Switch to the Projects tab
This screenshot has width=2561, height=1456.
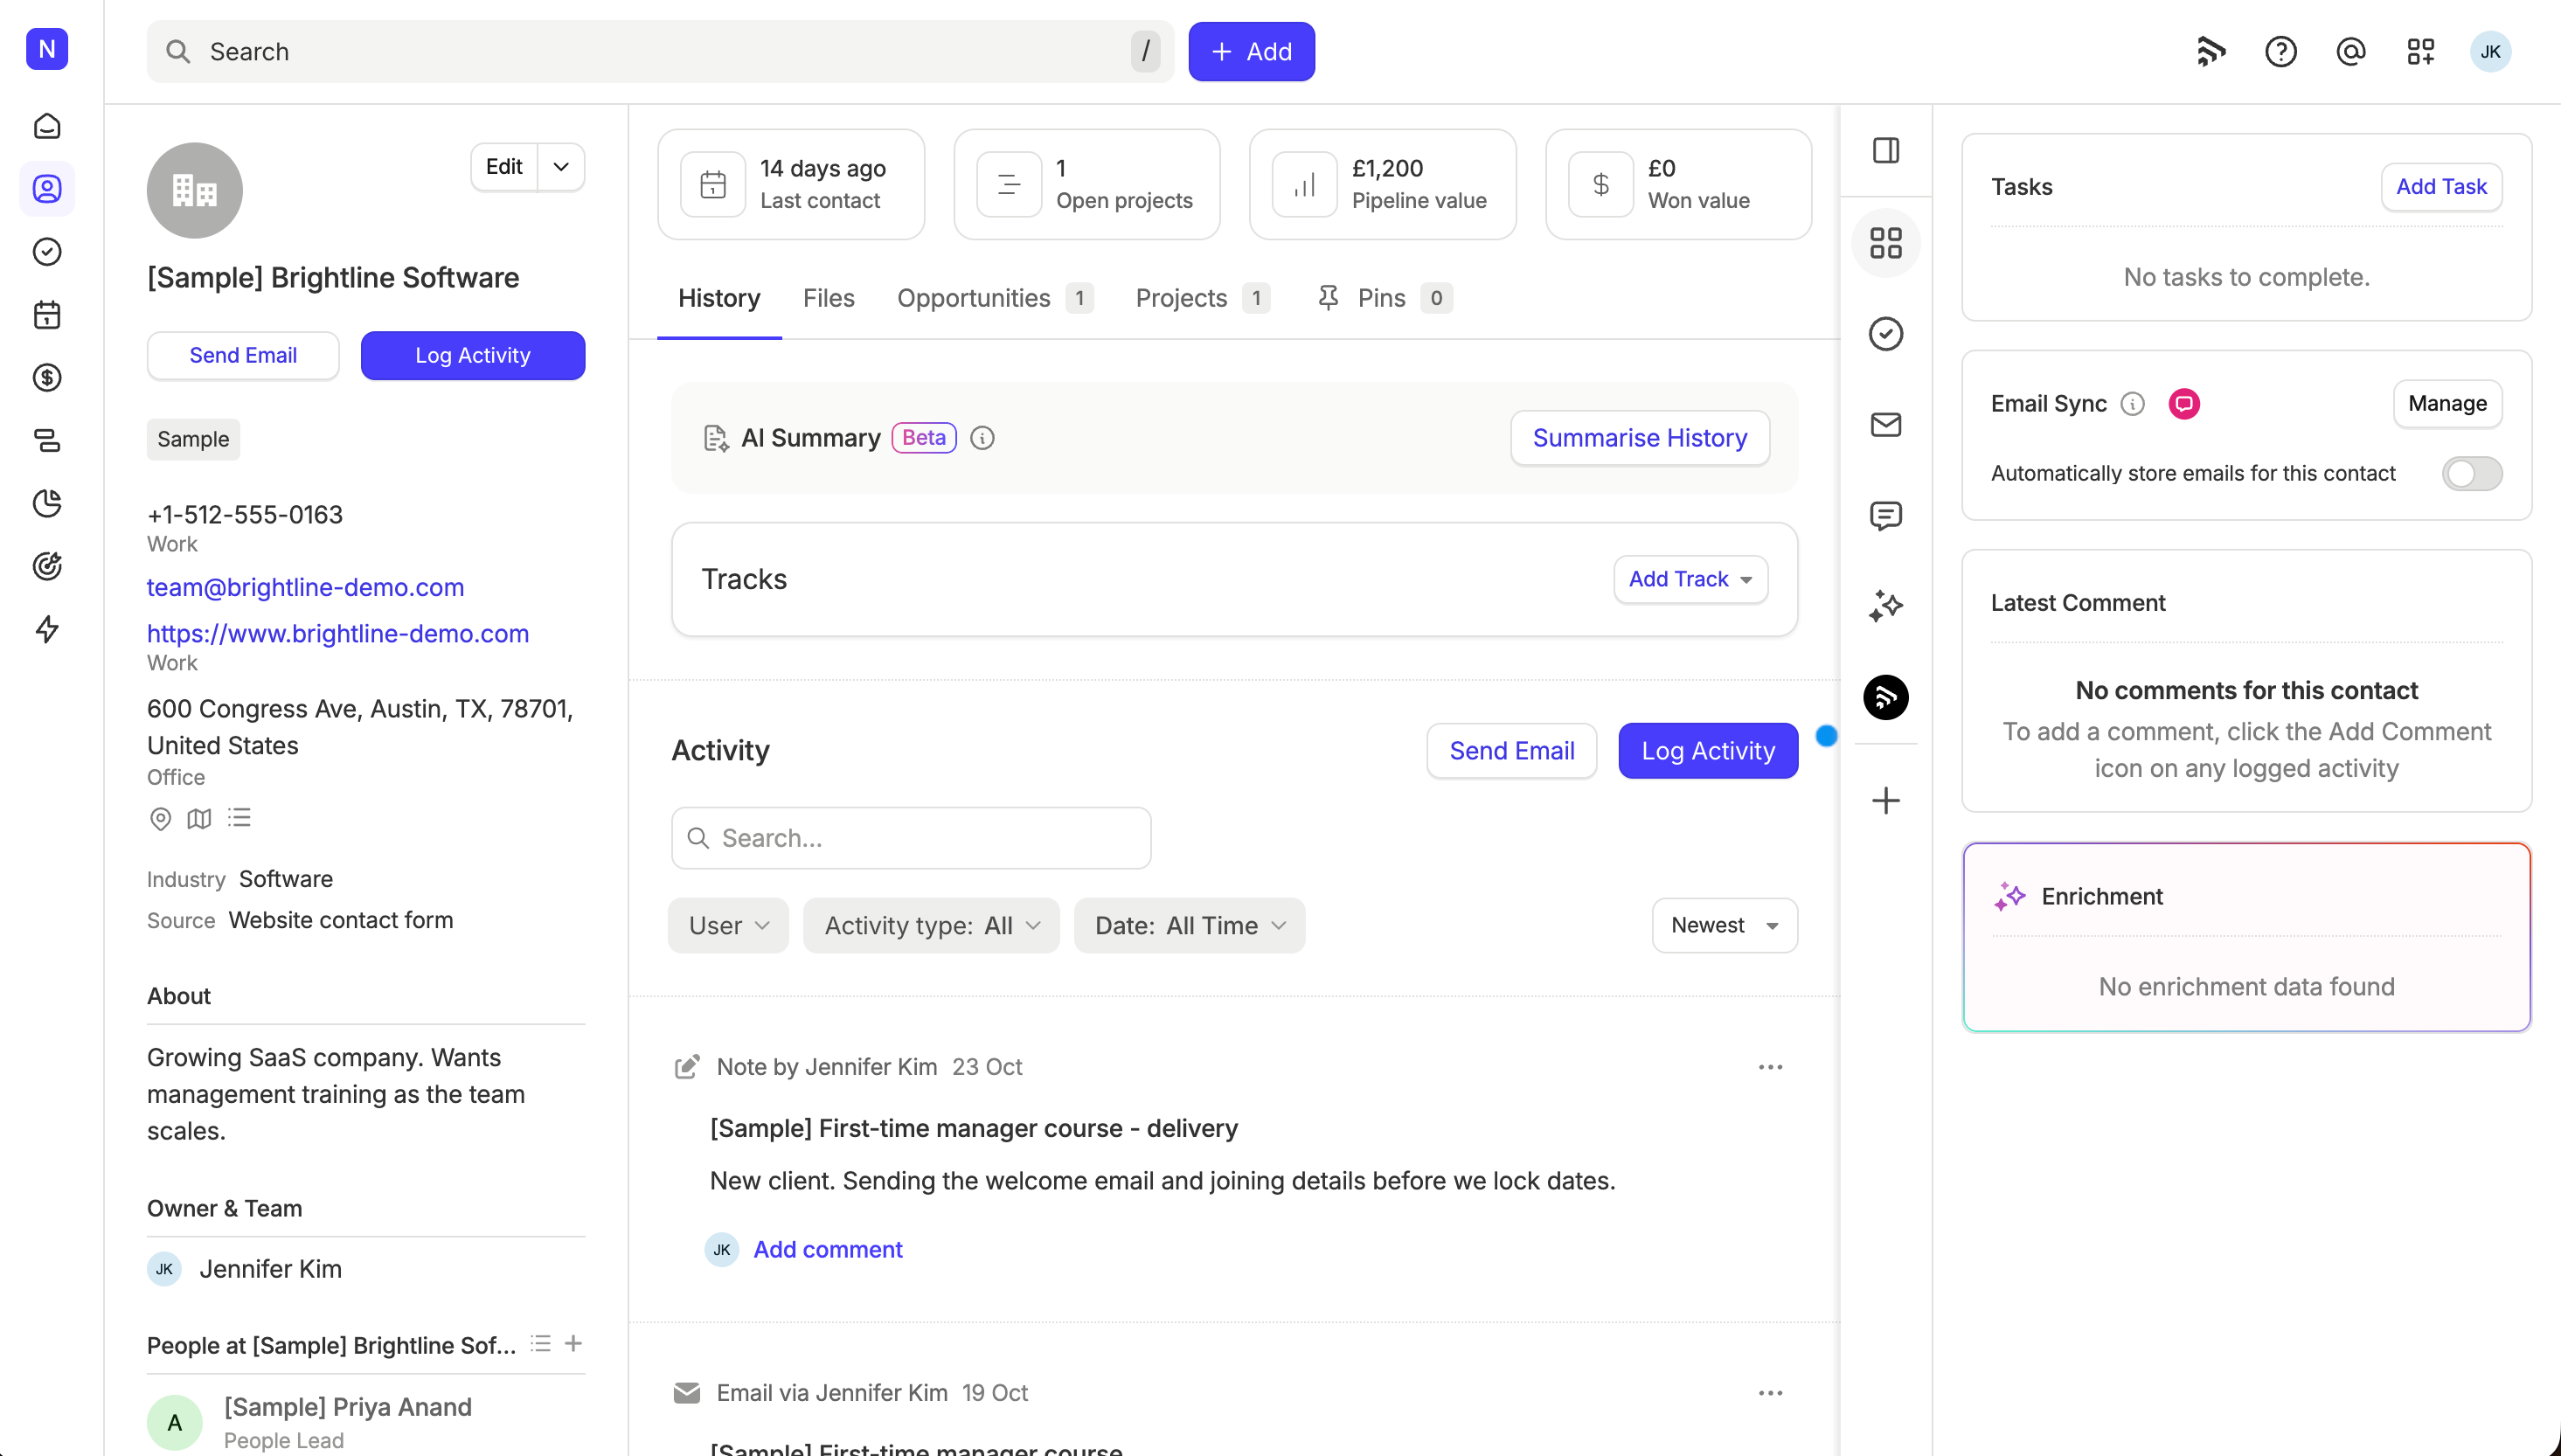pos(1203,298)
